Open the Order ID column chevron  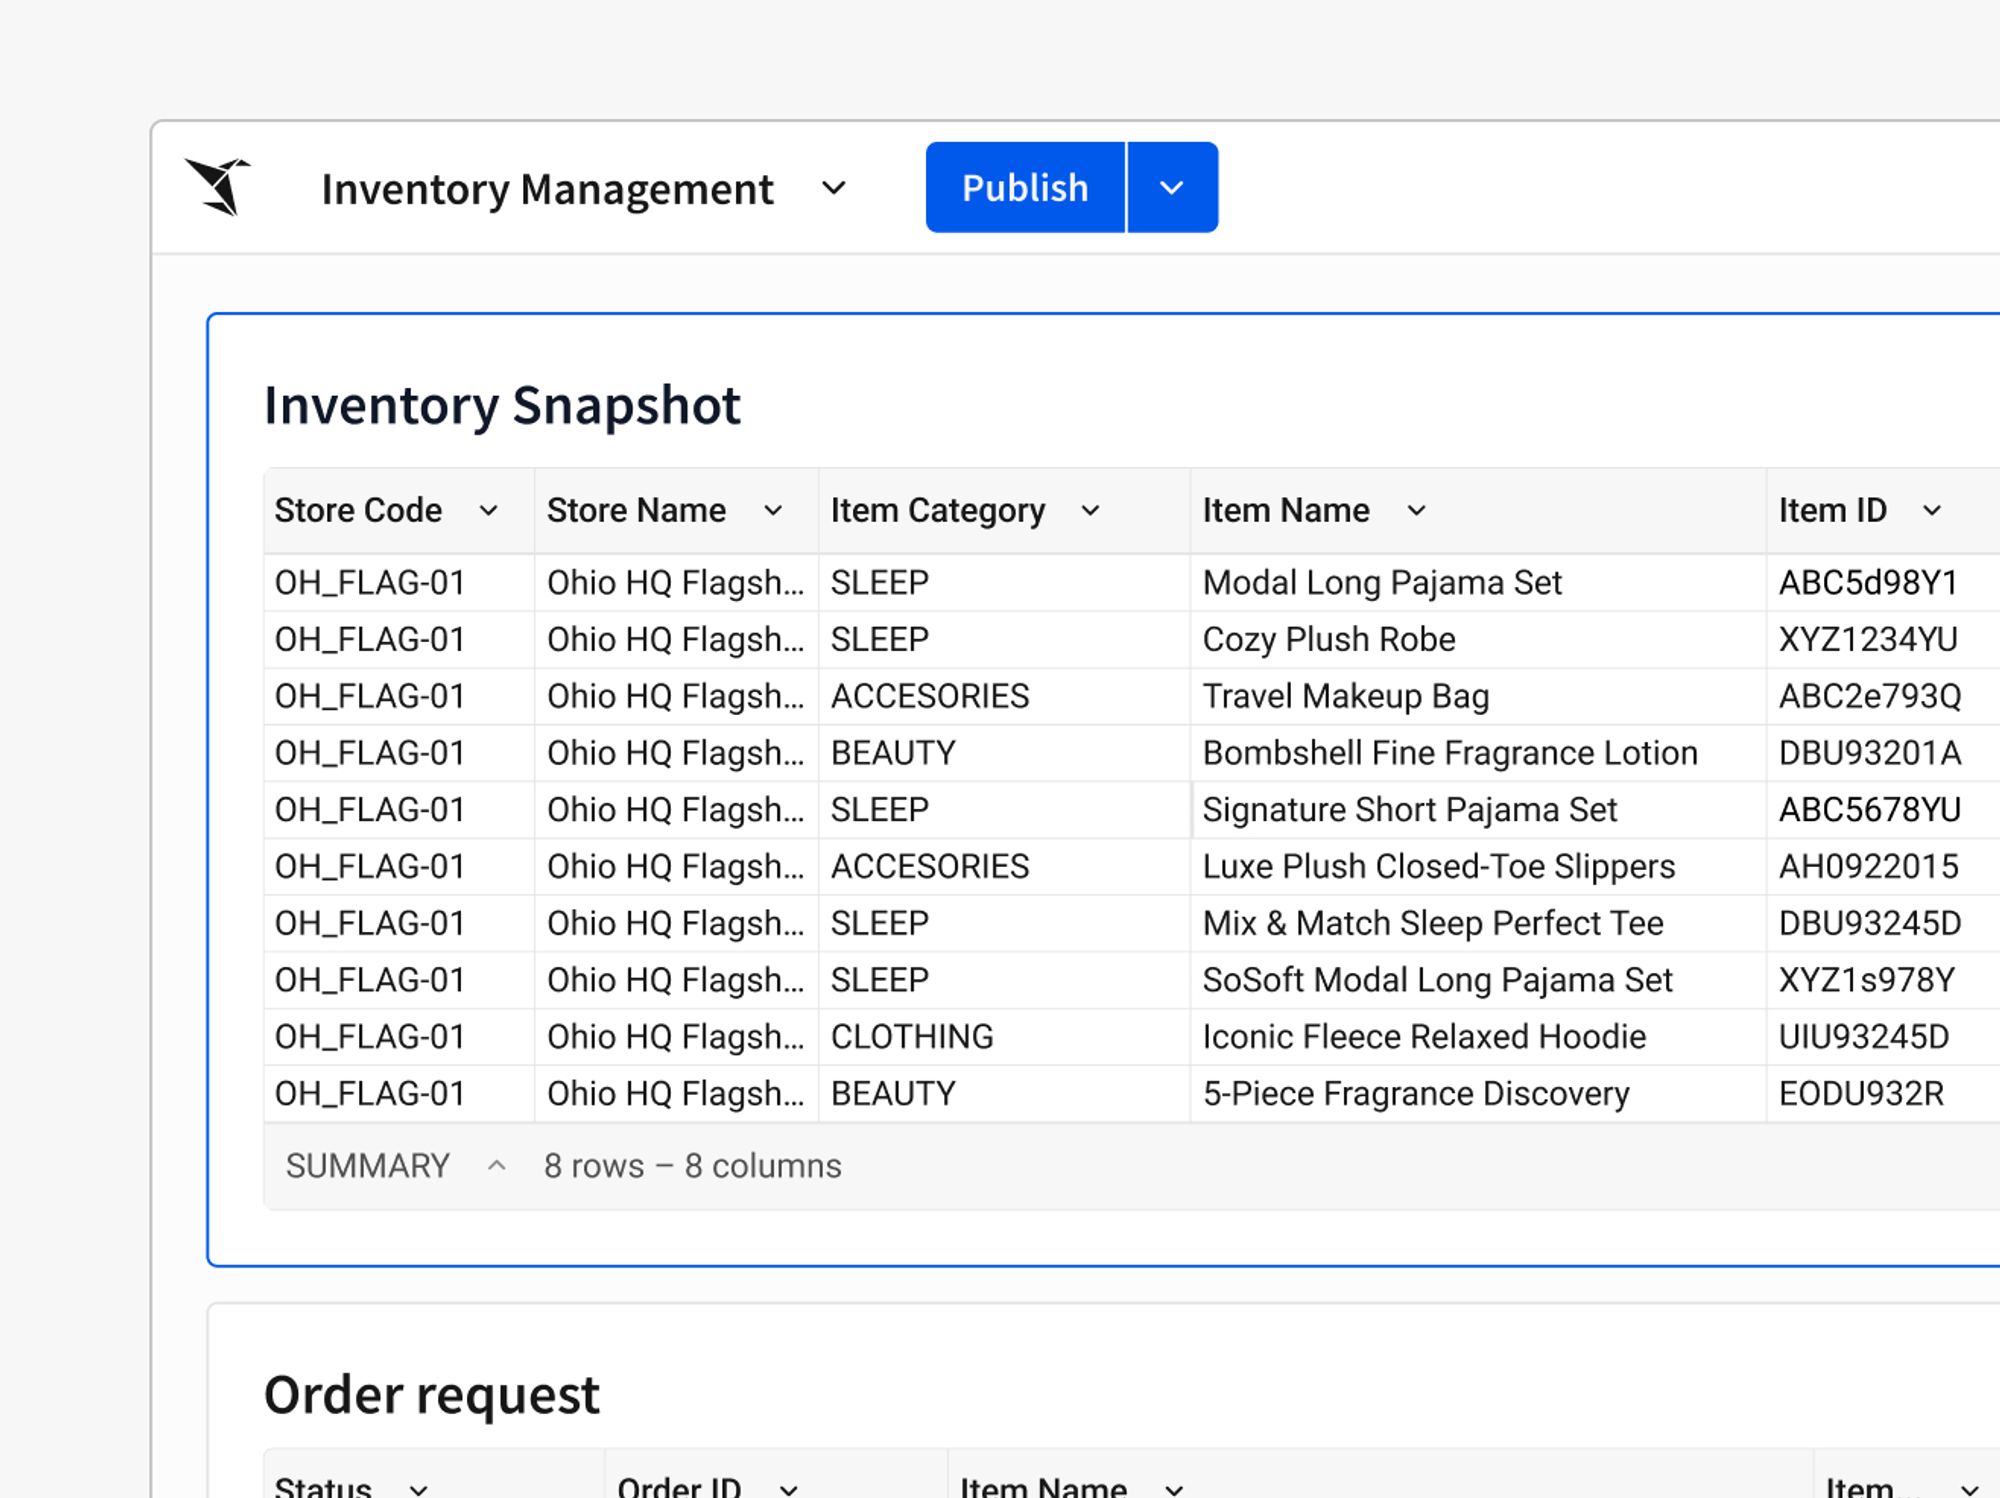pyautogui.click(x=788, y=1489)
